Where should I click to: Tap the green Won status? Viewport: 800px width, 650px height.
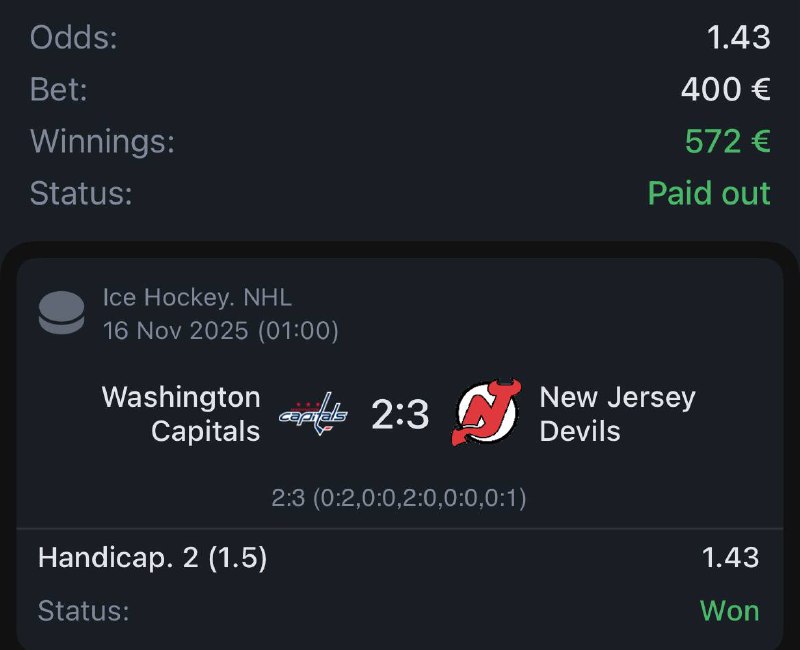click(729, 610)
